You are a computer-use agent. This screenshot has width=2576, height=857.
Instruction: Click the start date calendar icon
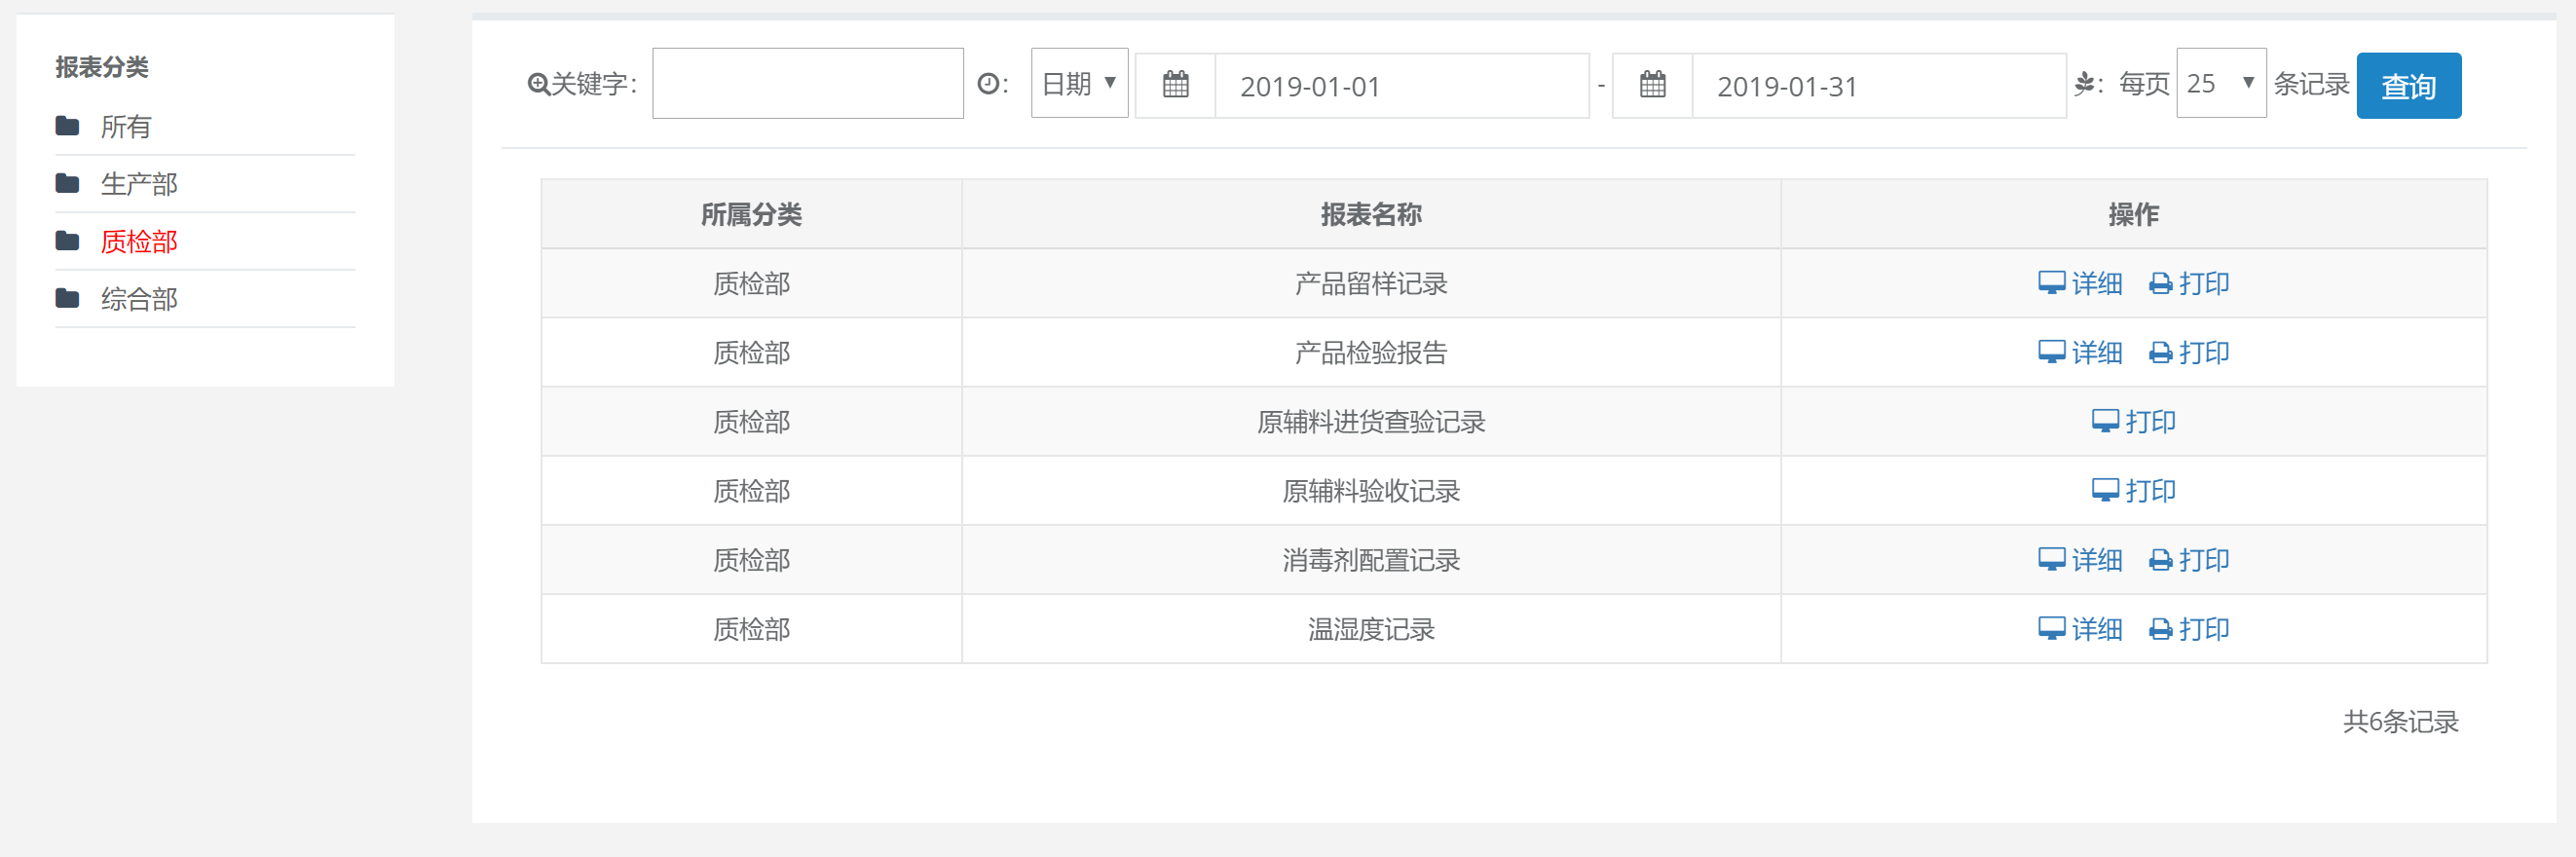tap(1175, 85)
